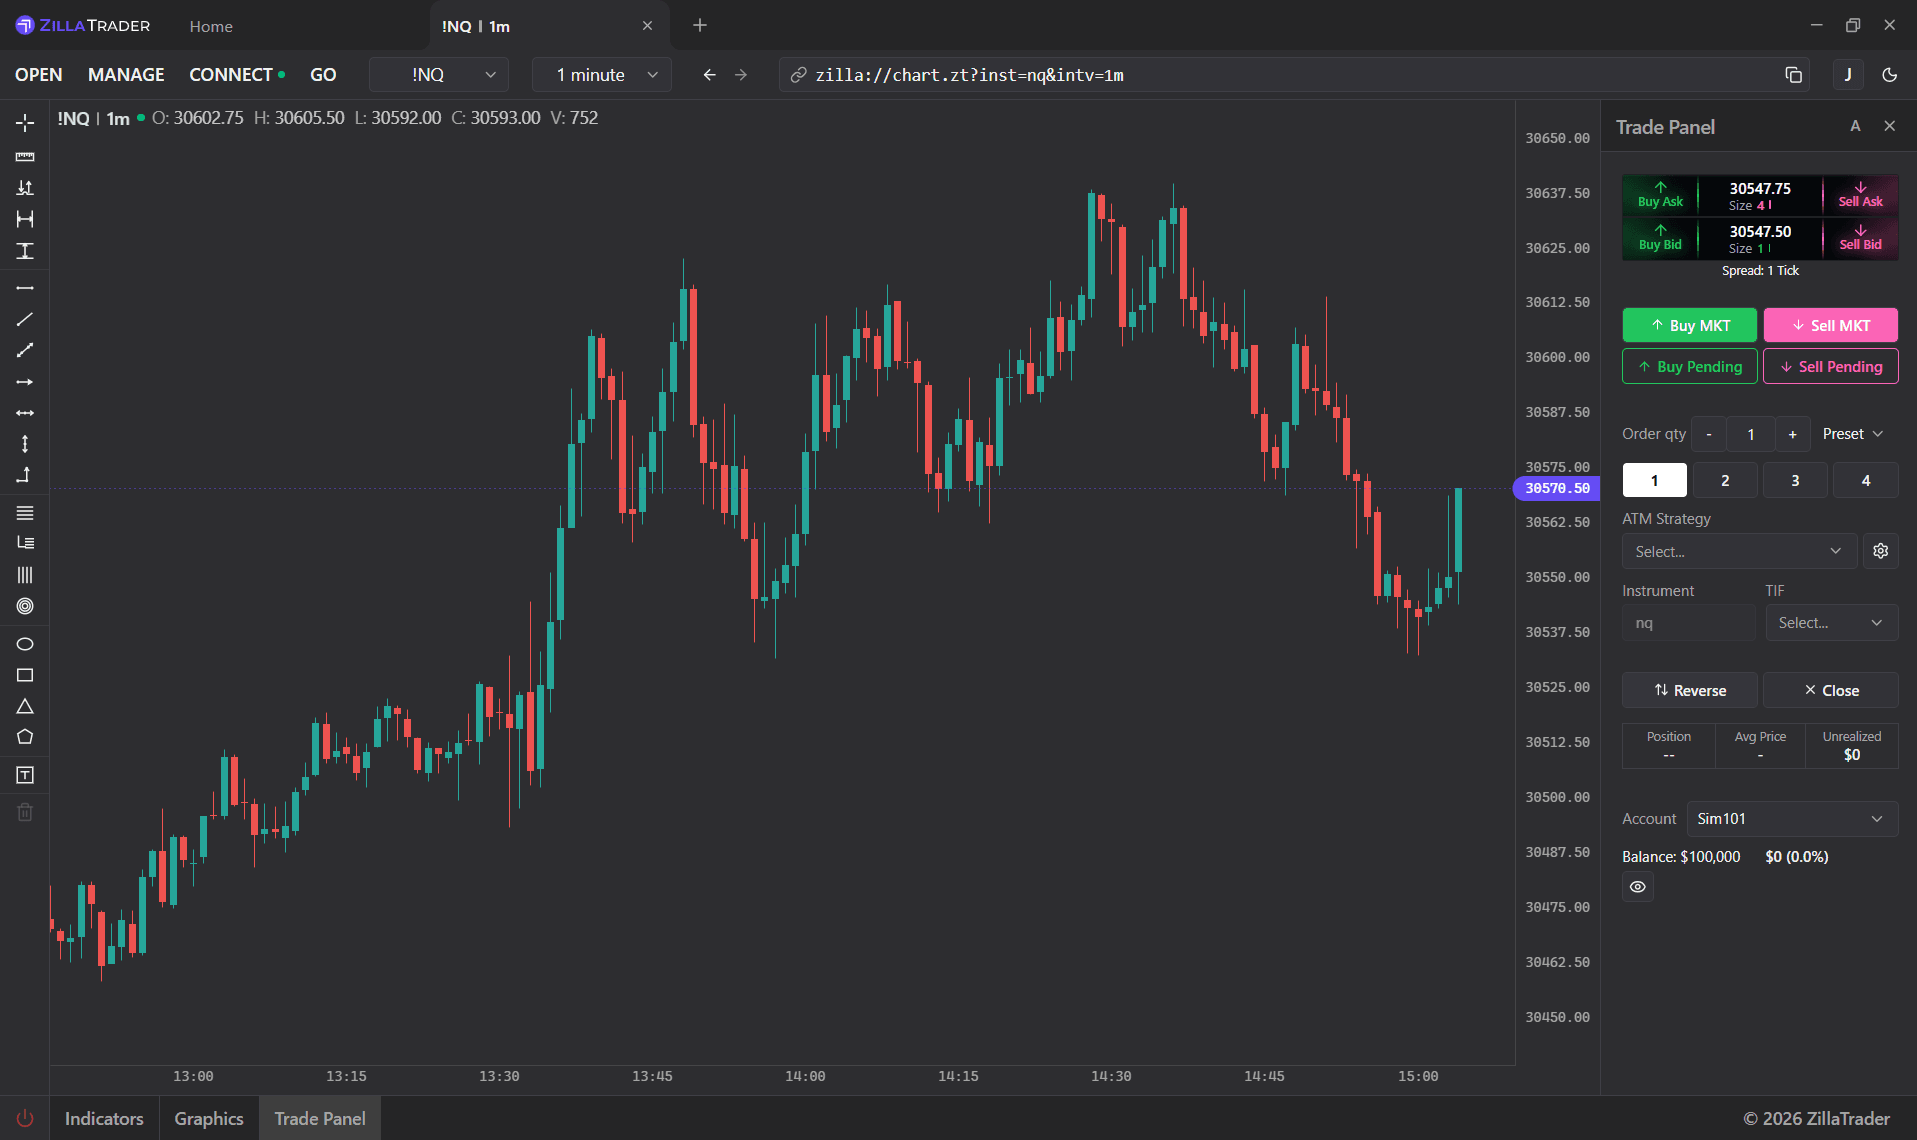
Task: Click Buy Ask in the price ladder
Action: pyautogui.click(x=1660, y=195)
